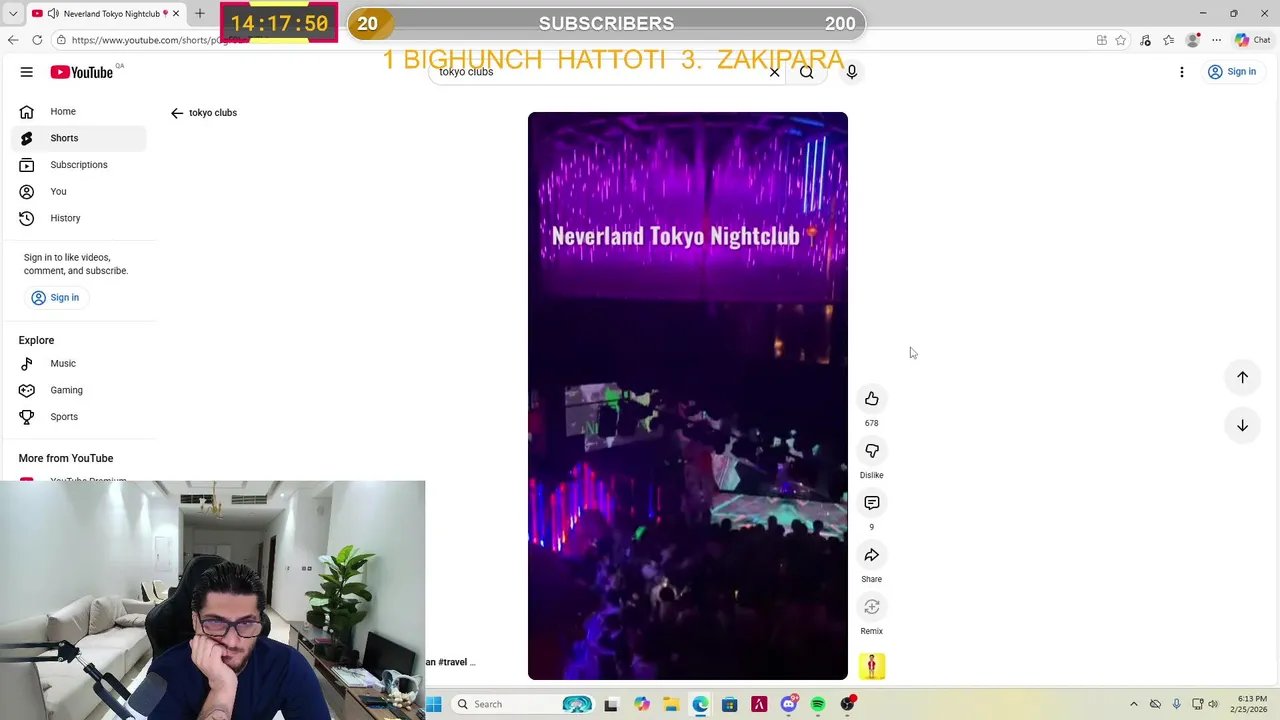Image resolution: width=1280 pixels, height=720 pixels.
Task: Open YouTube settings three-dot menu
Action: (x=1182, y=72)
